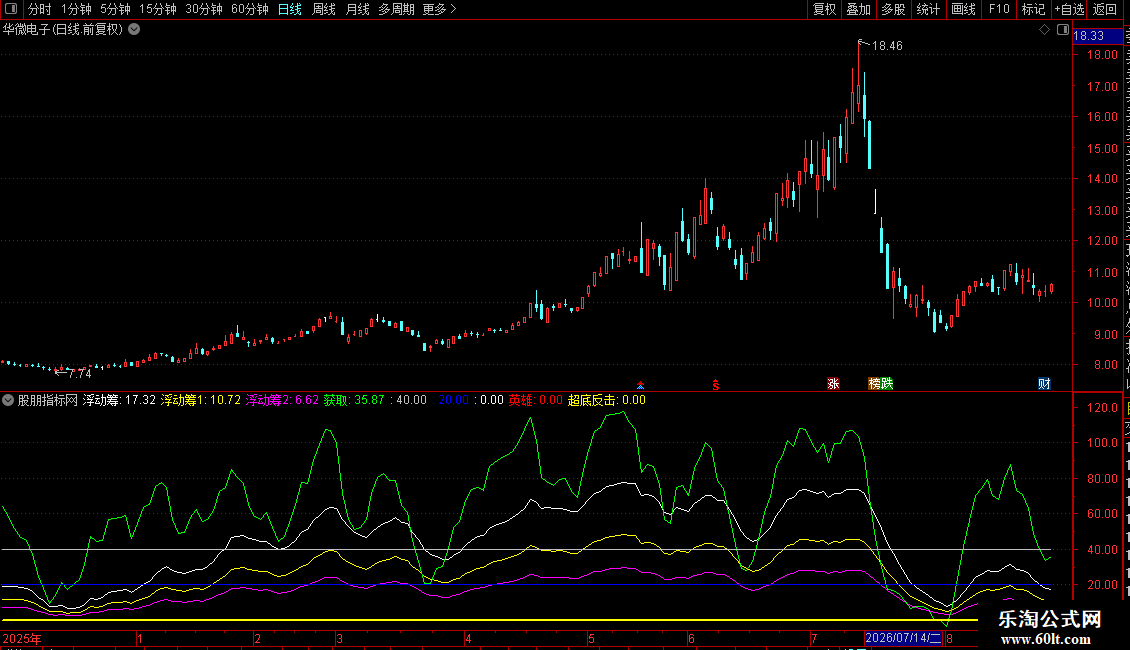Select the 30分钟 period
This screenshot has height=650, width=1130.
pos(204,9)
